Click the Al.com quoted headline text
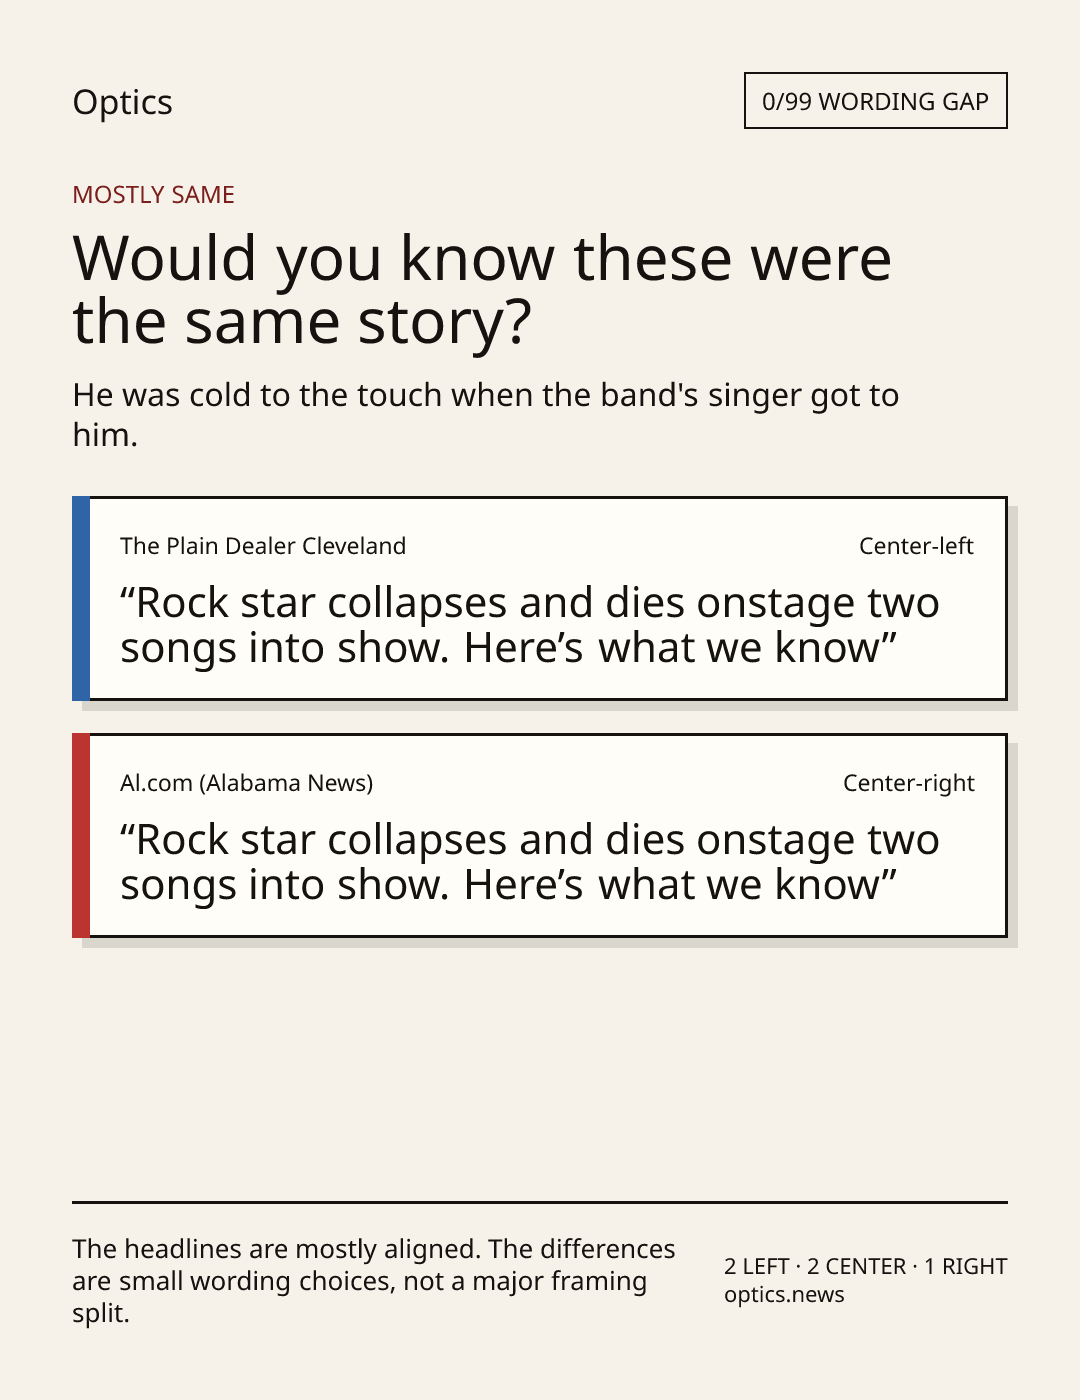Screen dimensions: 1080x1400 pos(530,862)
